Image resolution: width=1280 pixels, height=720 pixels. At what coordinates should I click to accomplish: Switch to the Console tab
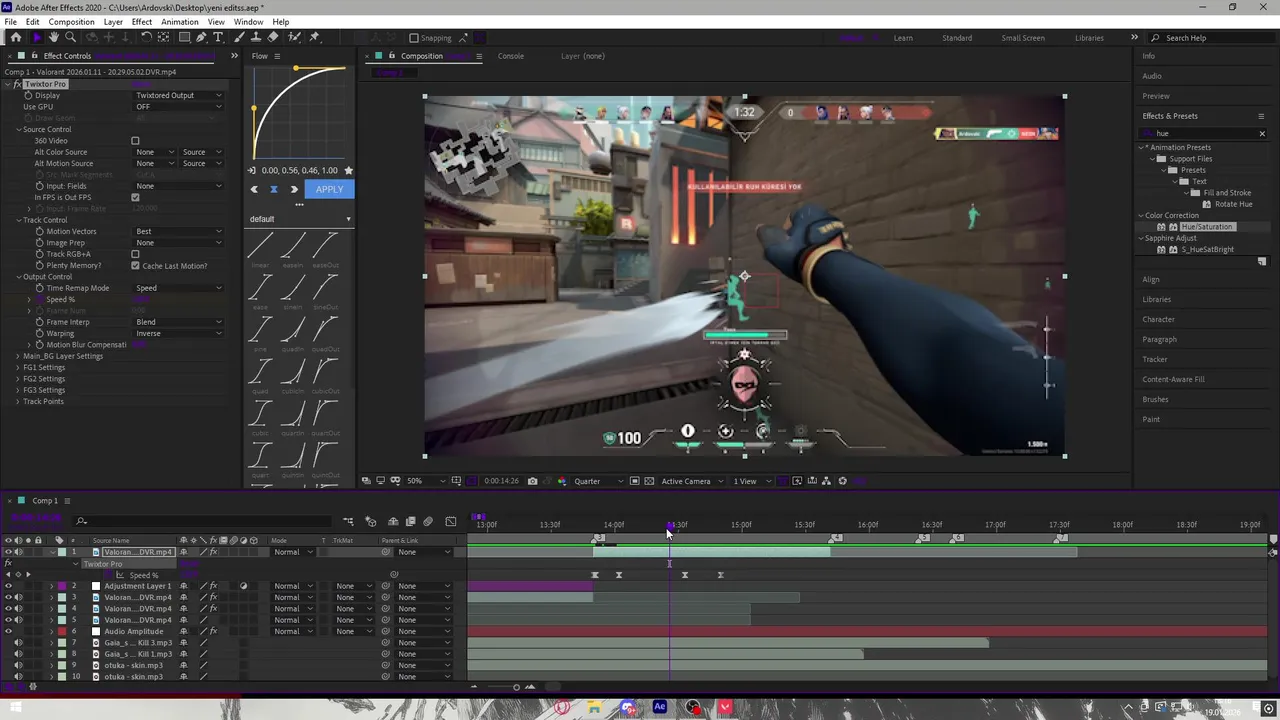coord(511,56)
